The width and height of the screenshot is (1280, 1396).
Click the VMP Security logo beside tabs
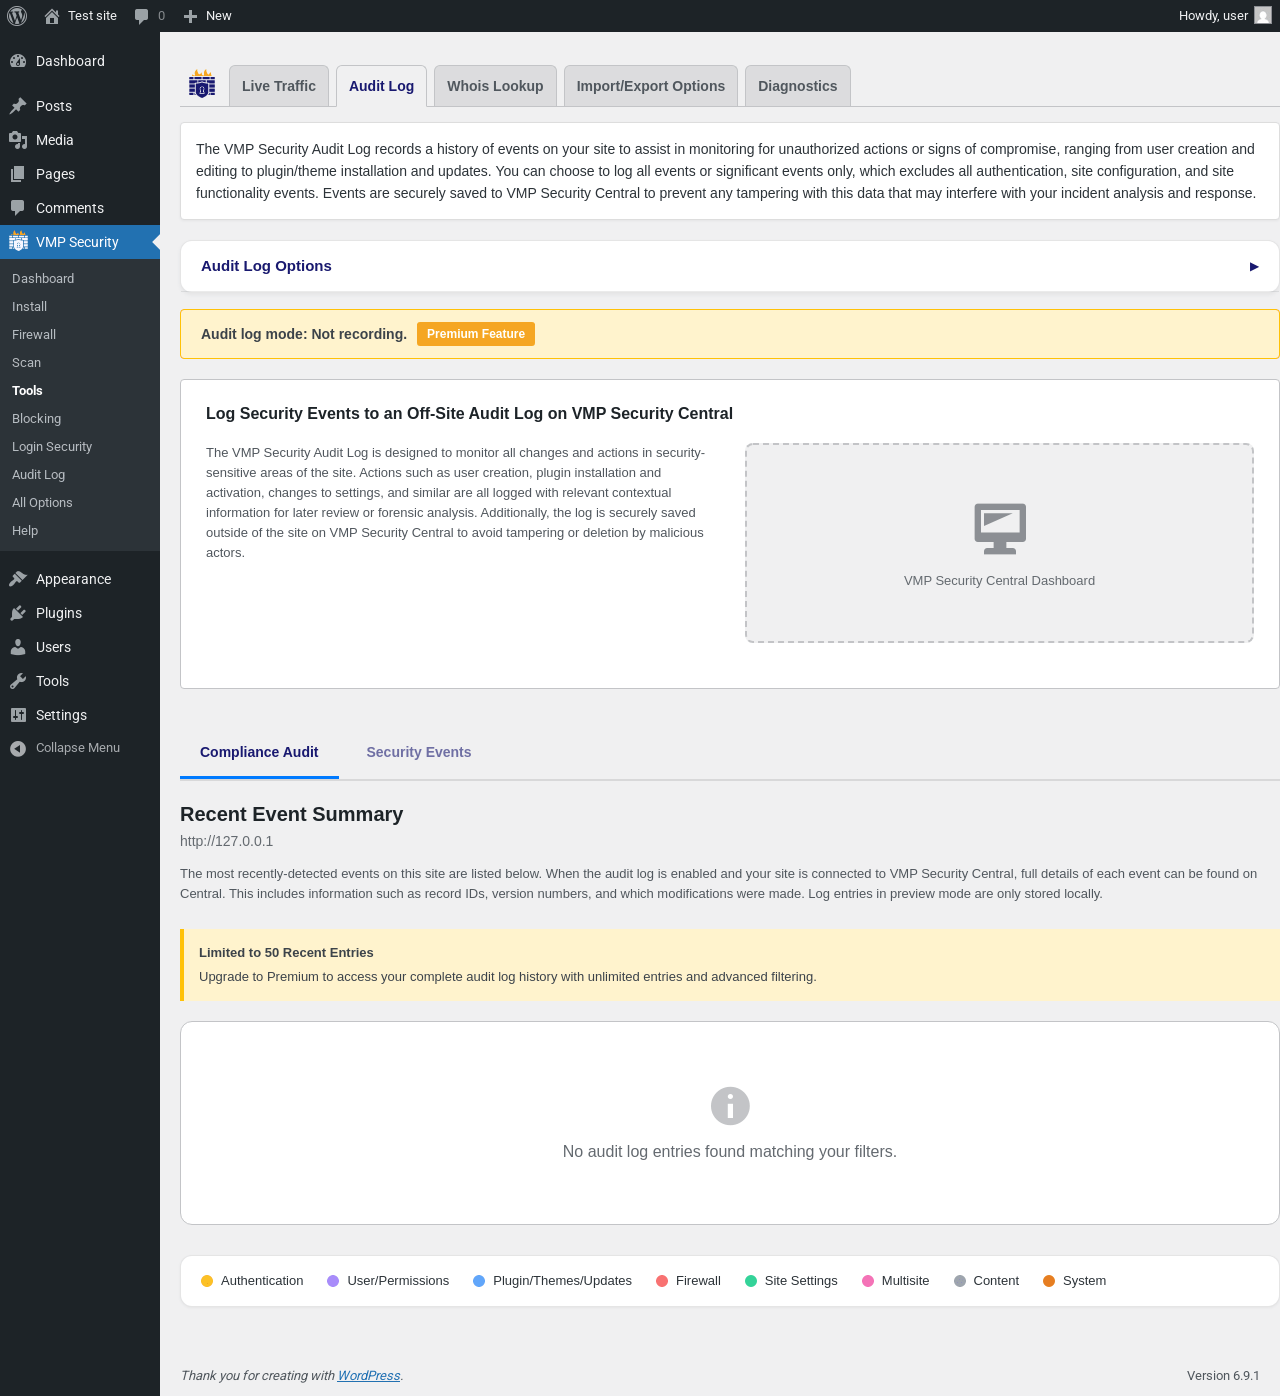coord(202,84)
